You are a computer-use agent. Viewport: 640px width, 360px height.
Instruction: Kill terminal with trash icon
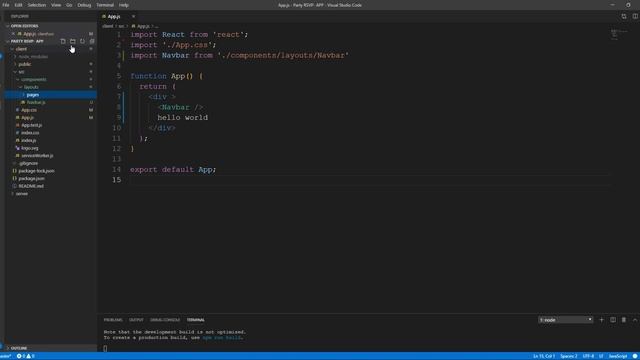624,320
